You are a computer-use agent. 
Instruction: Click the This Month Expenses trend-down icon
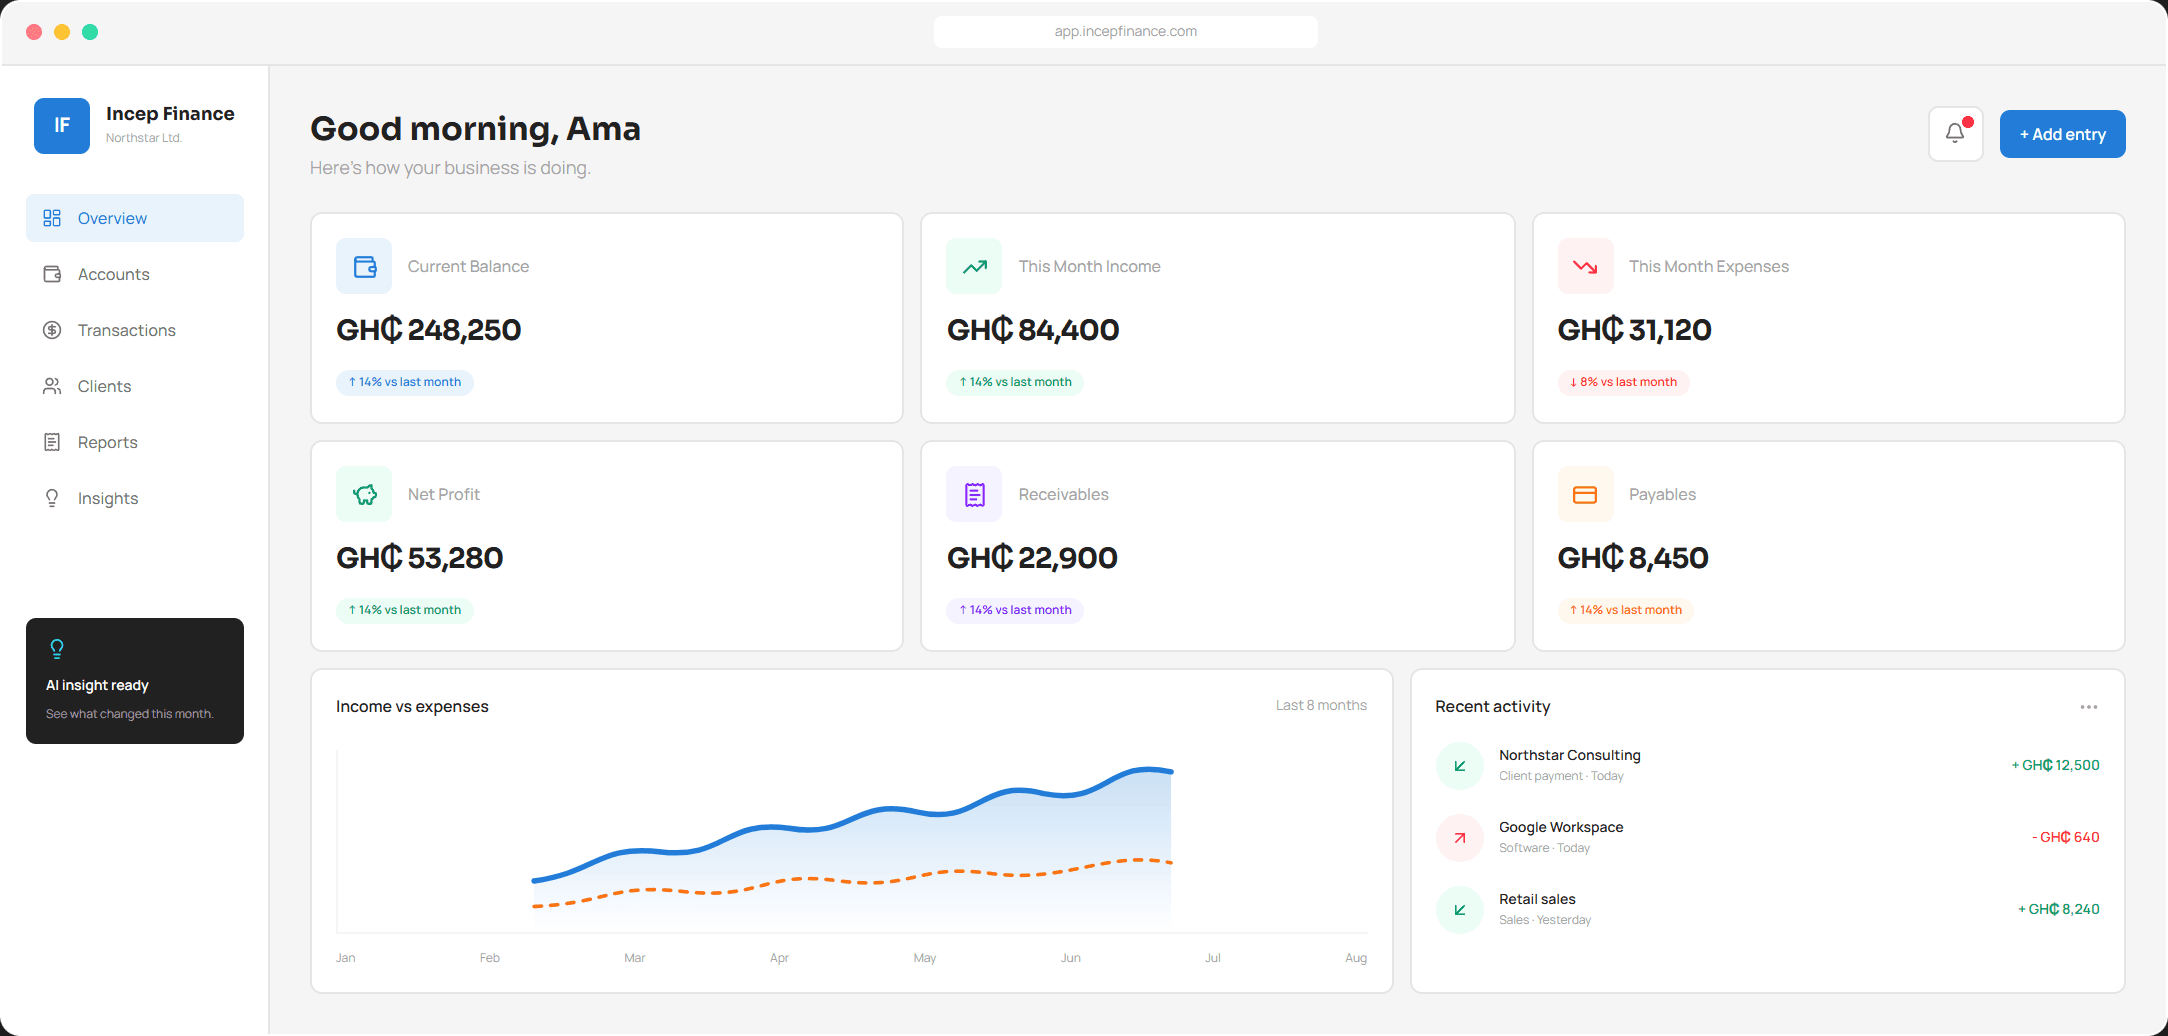[1585, 266]
